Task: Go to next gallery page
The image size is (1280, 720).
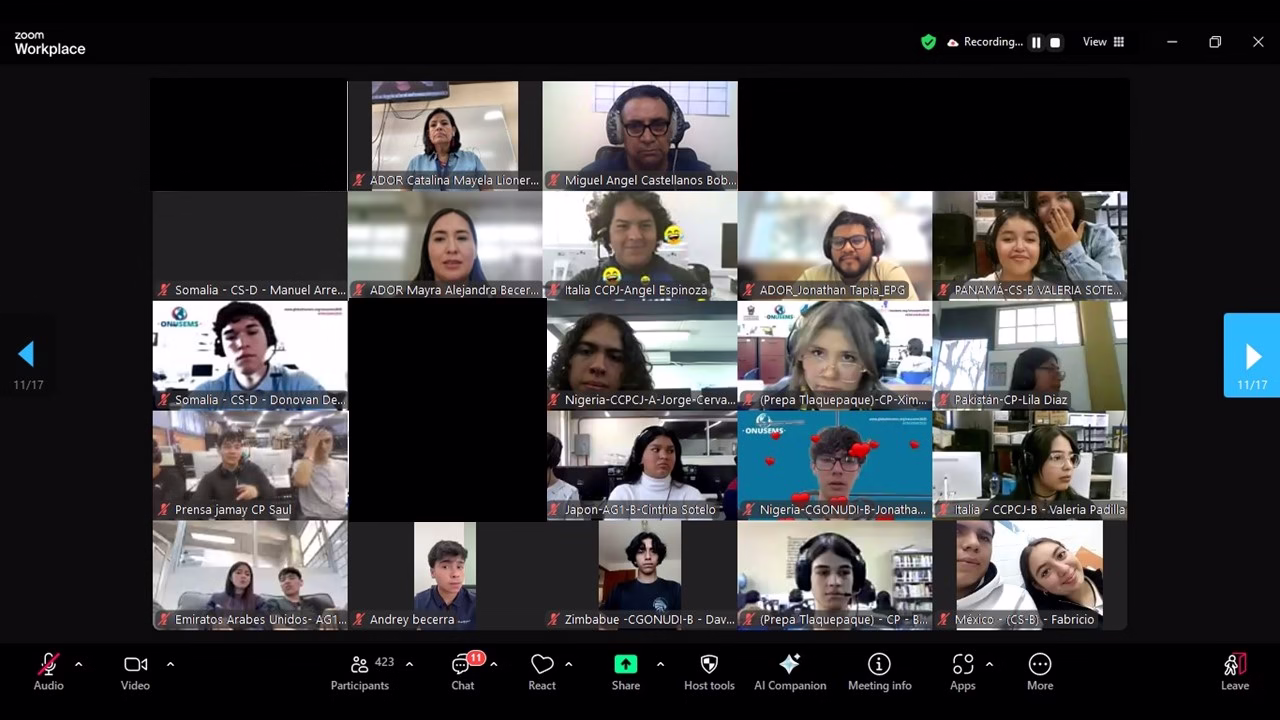Action: click(1252, 356)
